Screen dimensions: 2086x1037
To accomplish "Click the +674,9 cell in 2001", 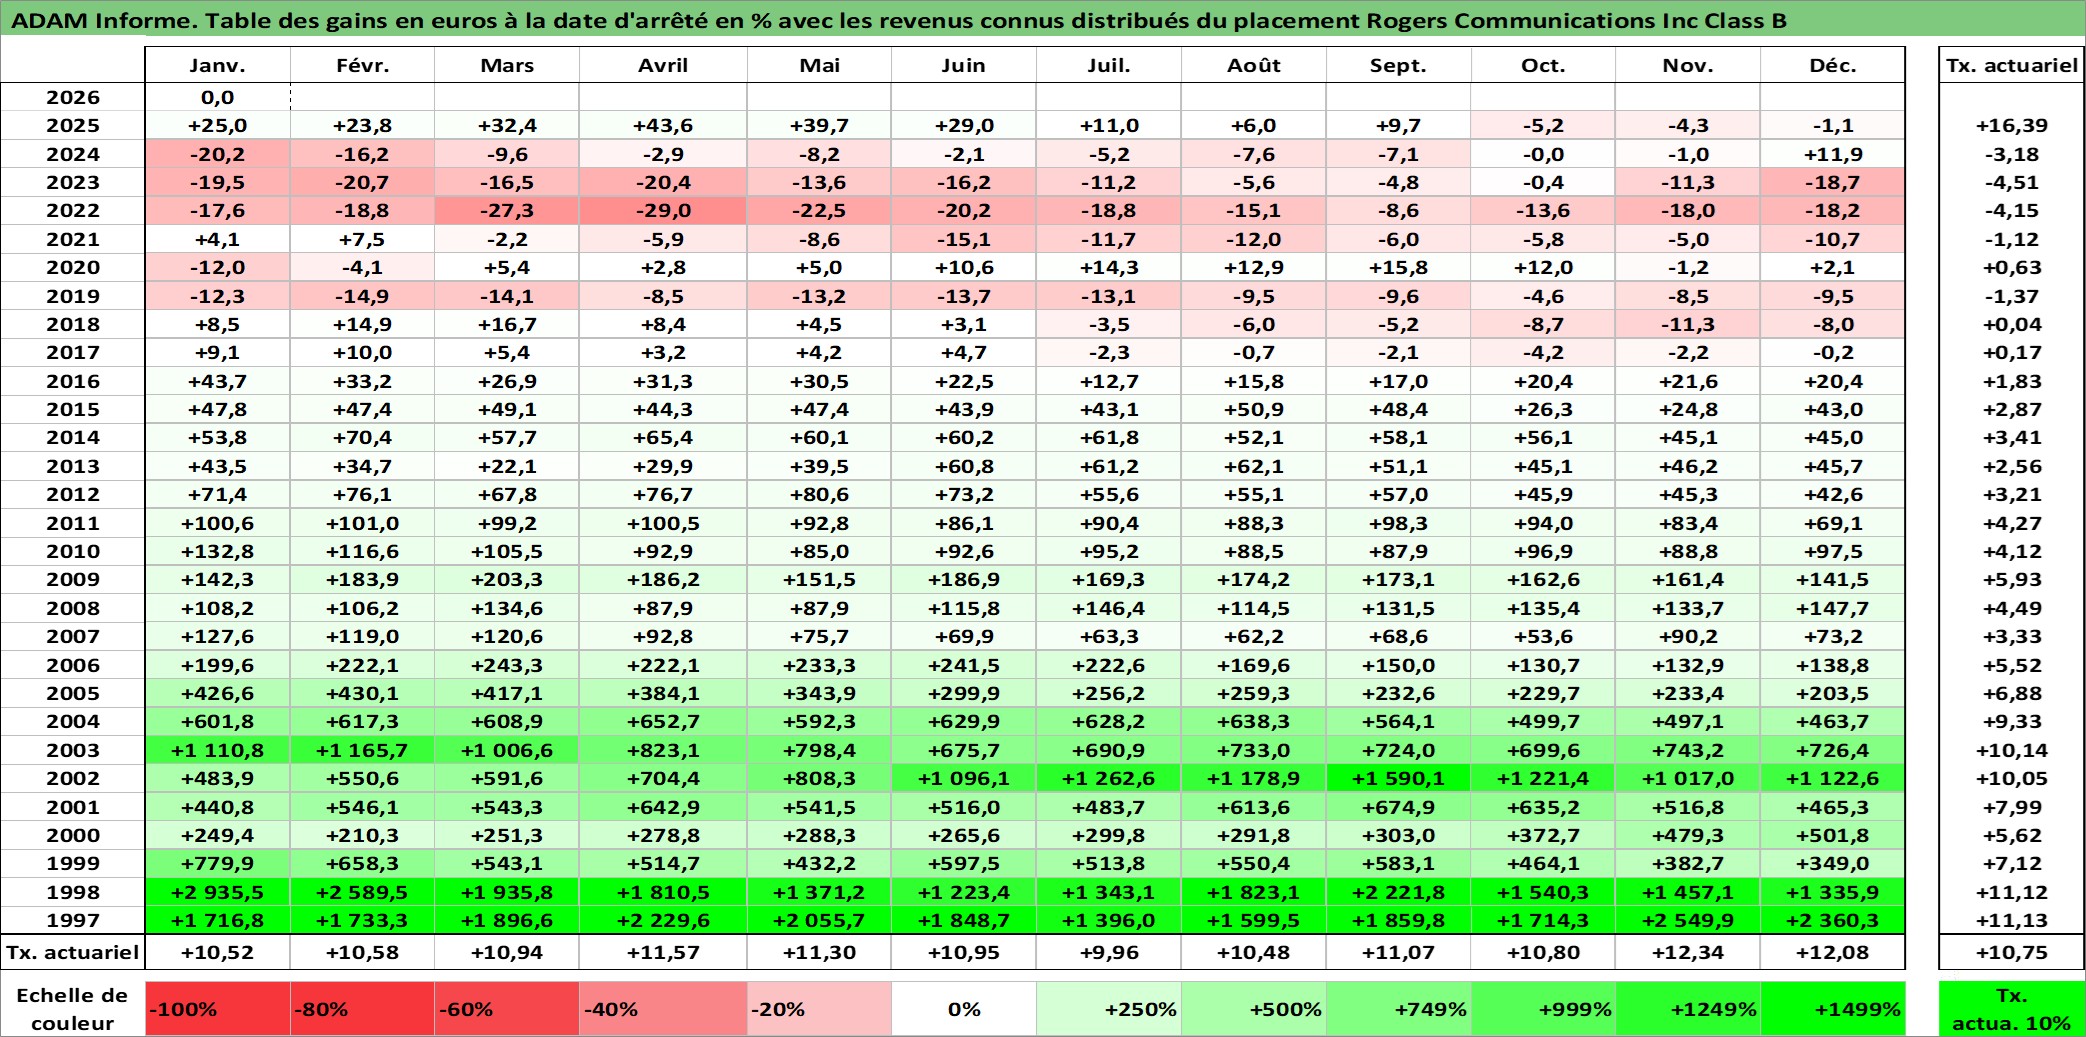I will point(1398,807).
